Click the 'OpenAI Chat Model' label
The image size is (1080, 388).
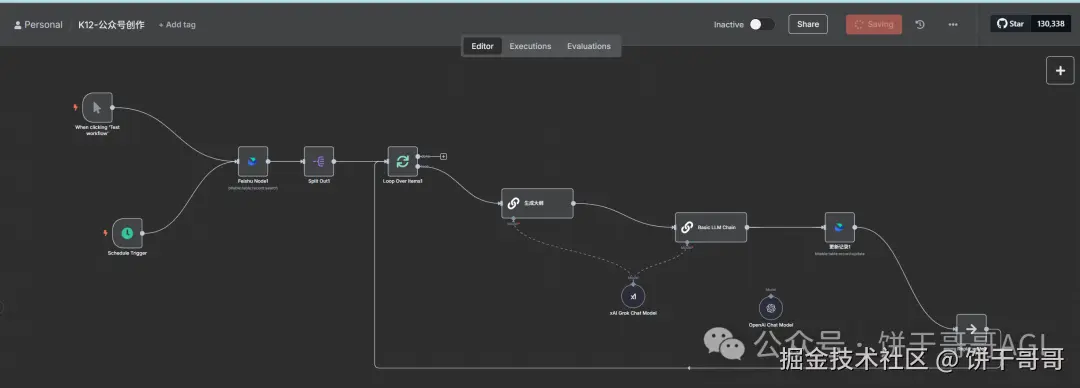pyautogui.click(x=771, y=325)
